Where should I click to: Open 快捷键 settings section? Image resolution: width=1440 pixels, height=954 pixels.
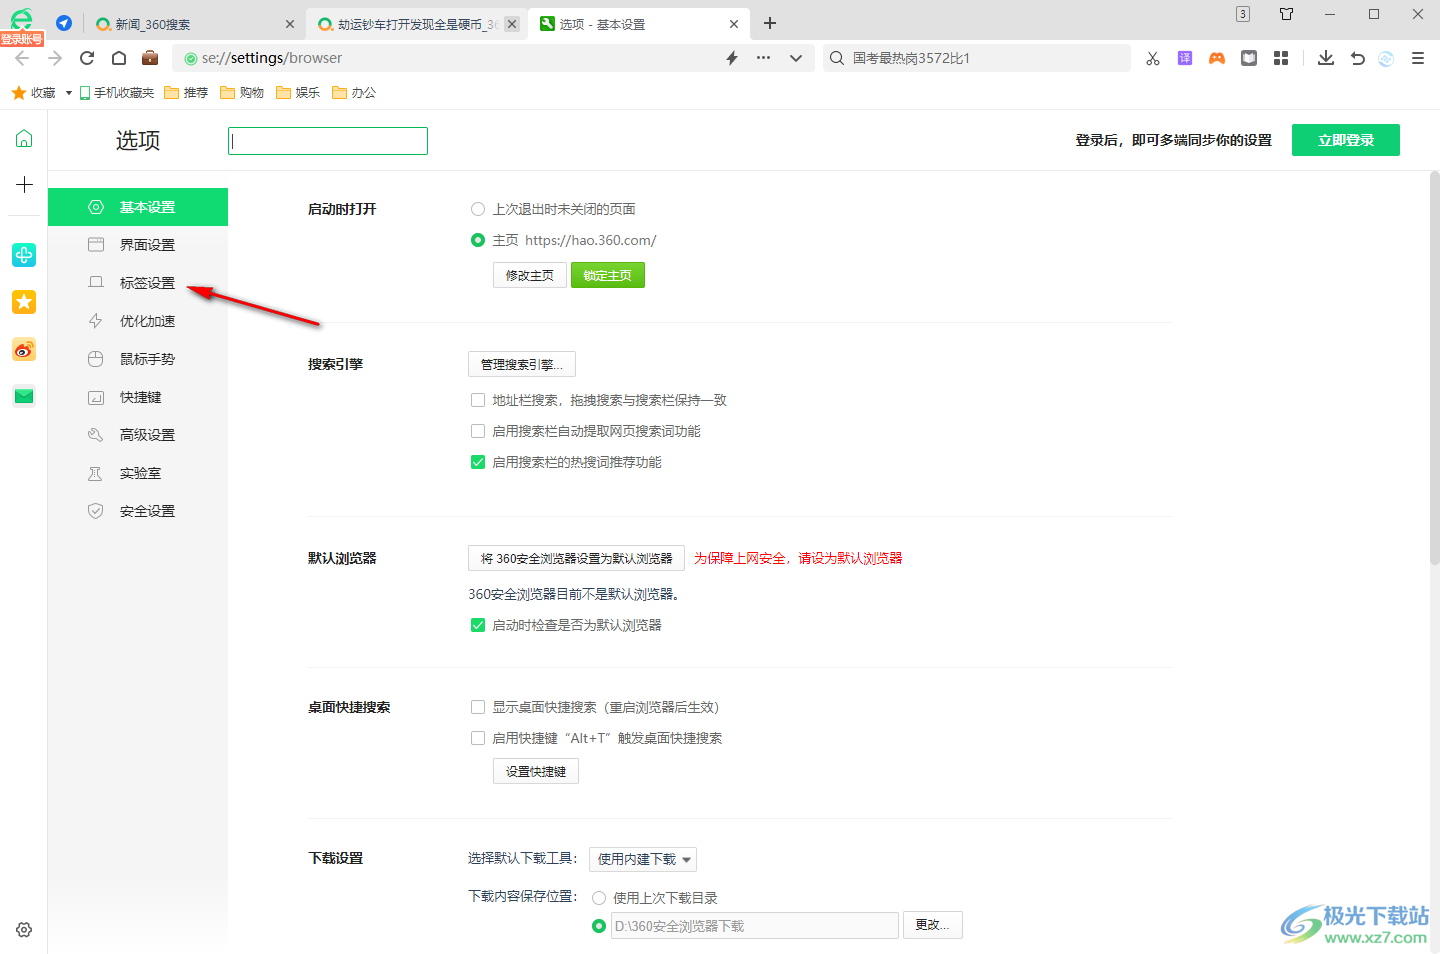(x=138, y=397)
